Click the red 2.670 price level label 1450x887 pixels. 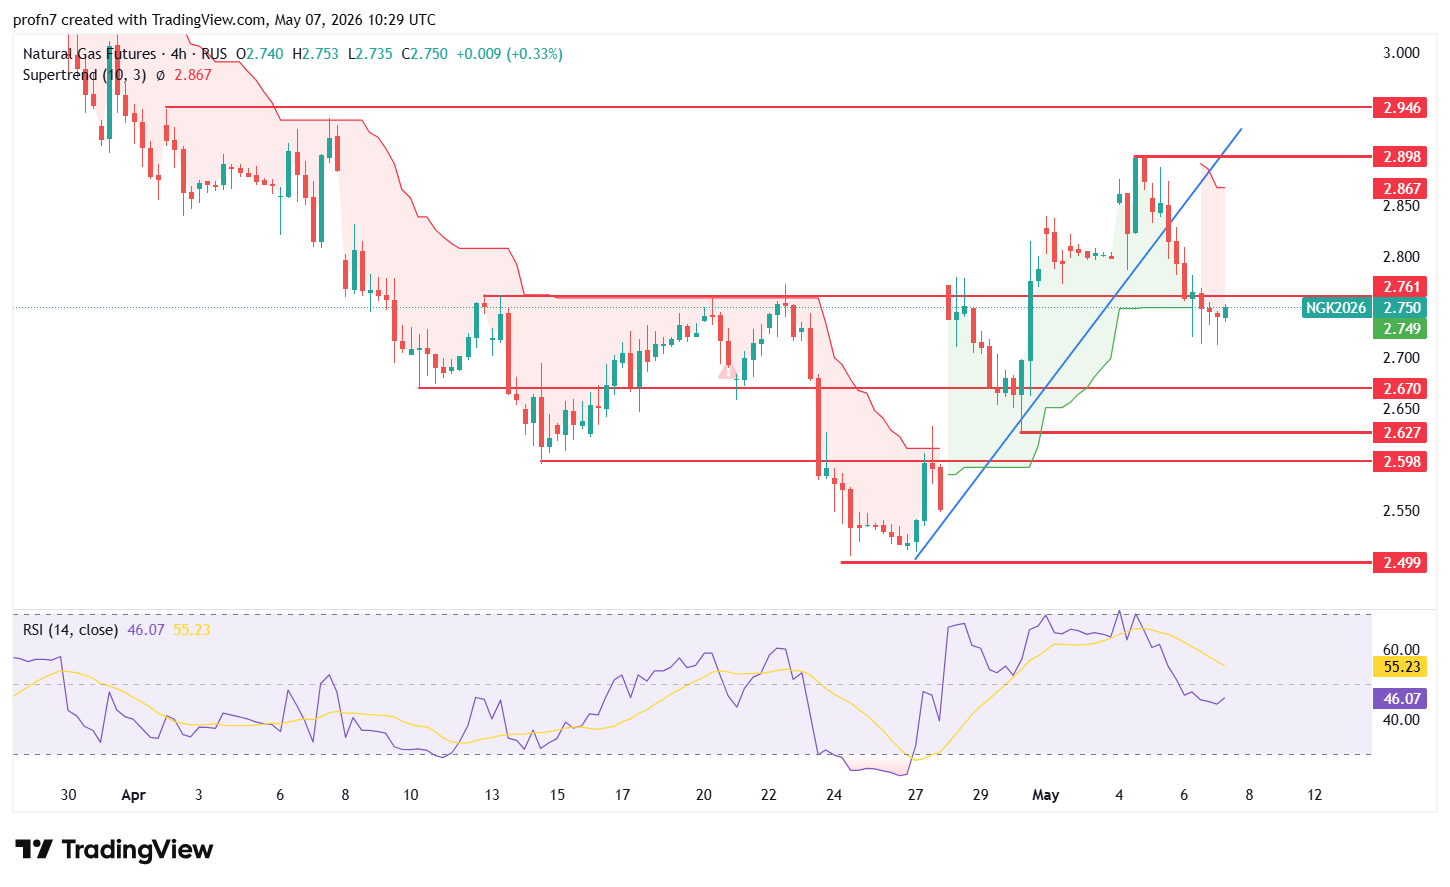tap(1401, 389)
